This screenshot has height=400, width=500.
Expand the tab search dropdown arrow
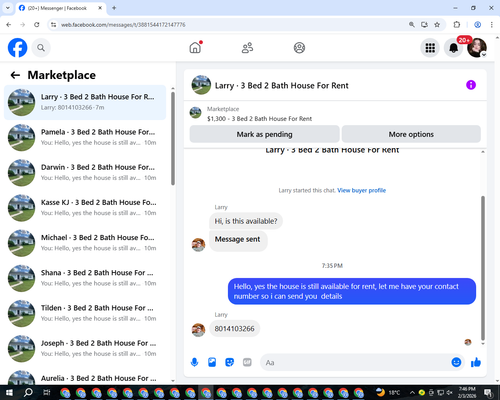click(8, 8)
